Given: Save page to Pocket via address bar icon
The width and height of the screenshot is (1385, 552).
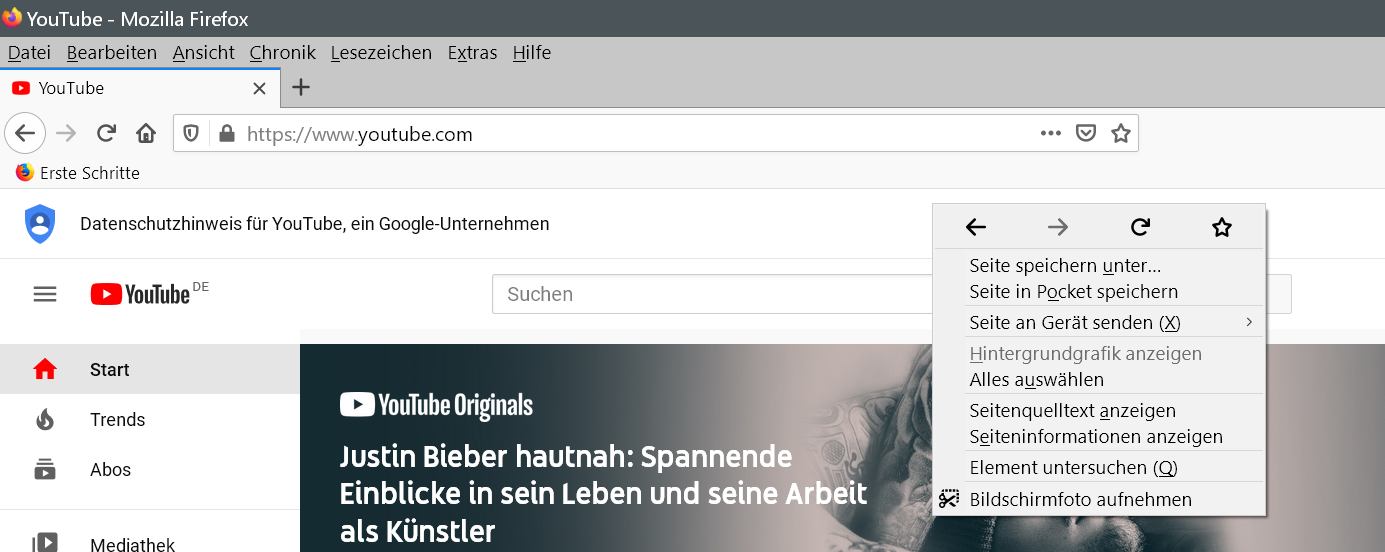Looking at the screenshot, I should 1085,133.
